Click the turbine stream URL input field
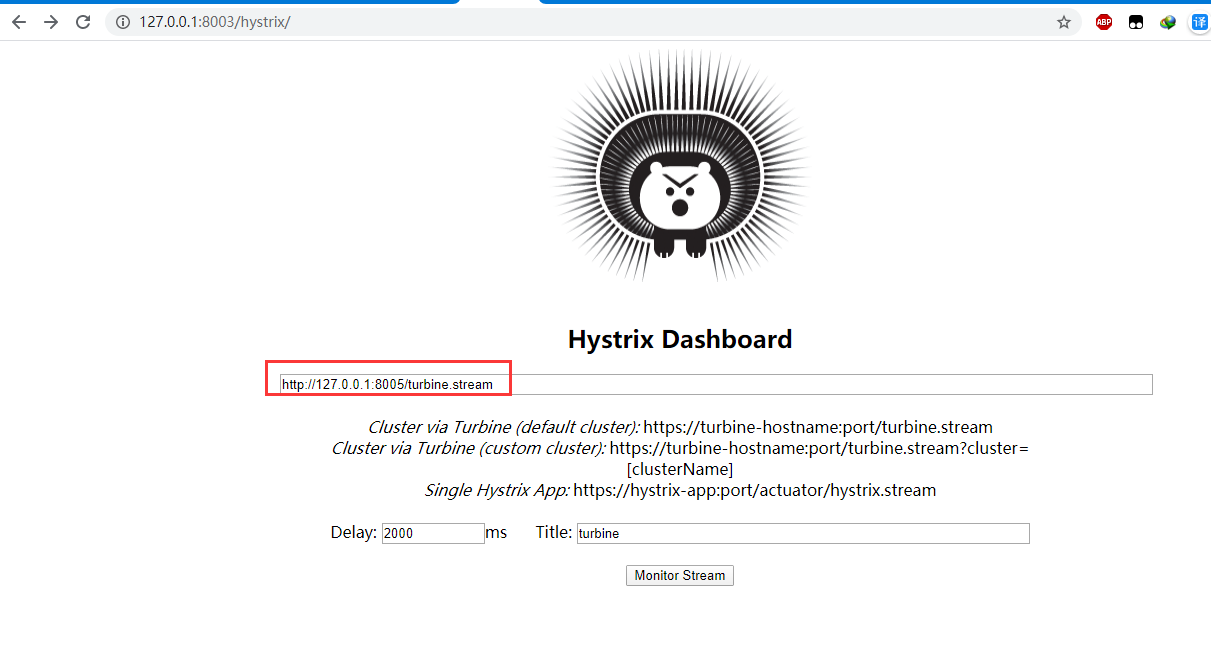The height and width of the screenshot is (656, 1211). [x=716, y=384]
